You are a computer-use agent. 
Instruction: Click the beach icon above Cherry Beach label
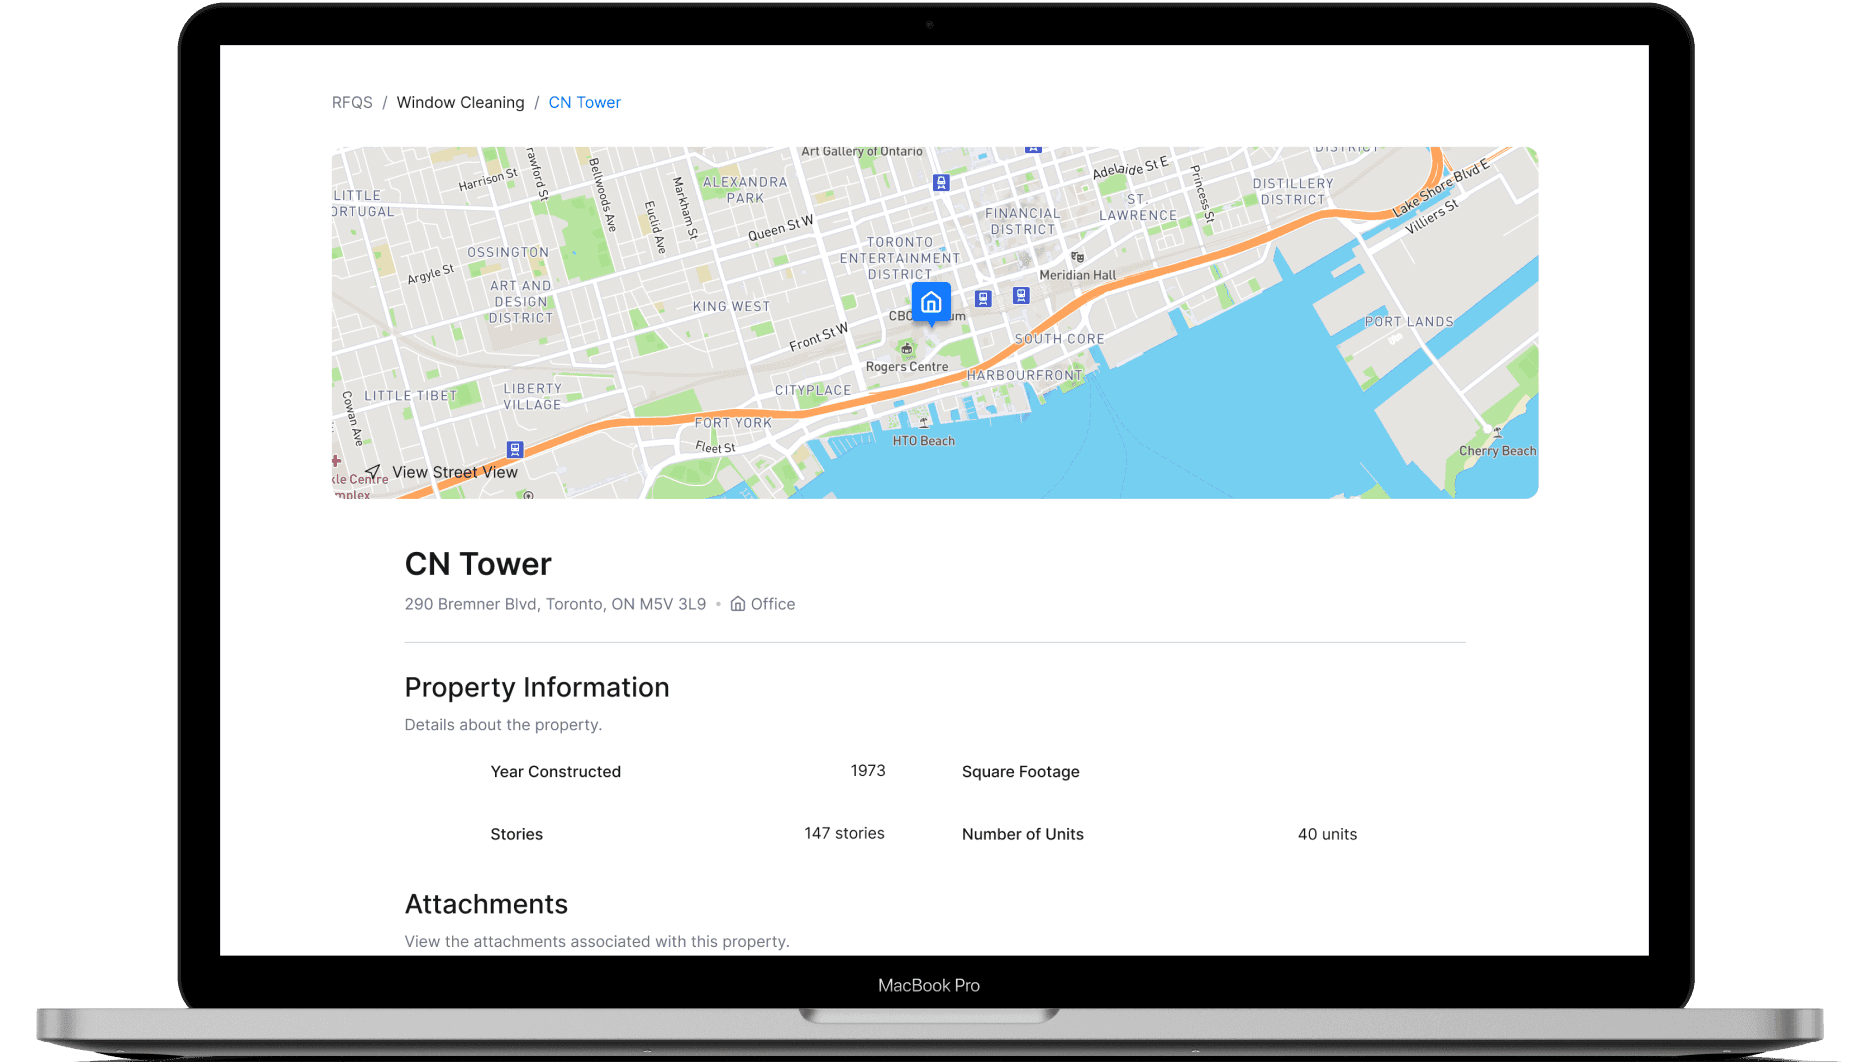pyautogui.click(x=1497, y=433)
